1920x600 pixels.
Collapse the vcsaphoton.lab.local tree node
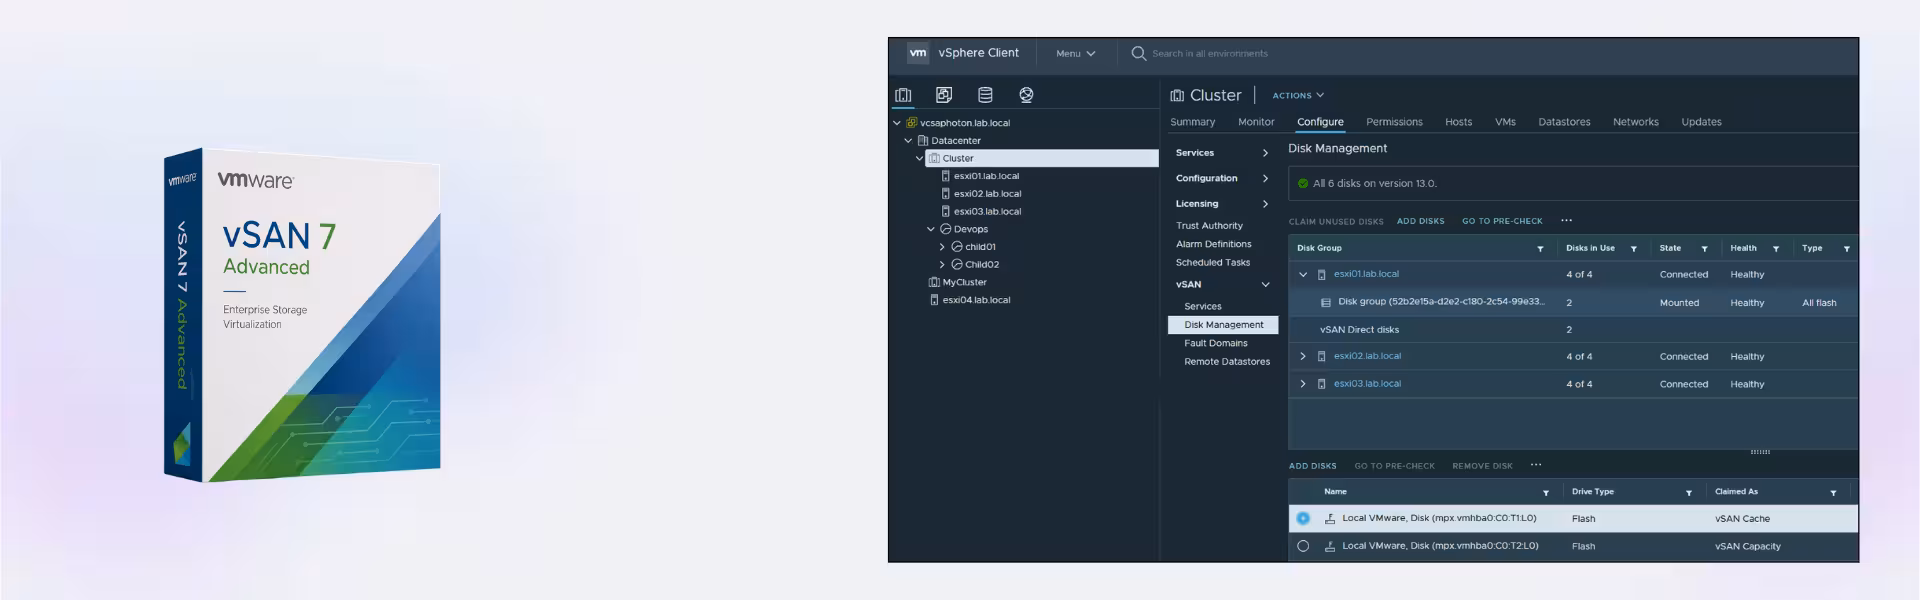point(897,123)
